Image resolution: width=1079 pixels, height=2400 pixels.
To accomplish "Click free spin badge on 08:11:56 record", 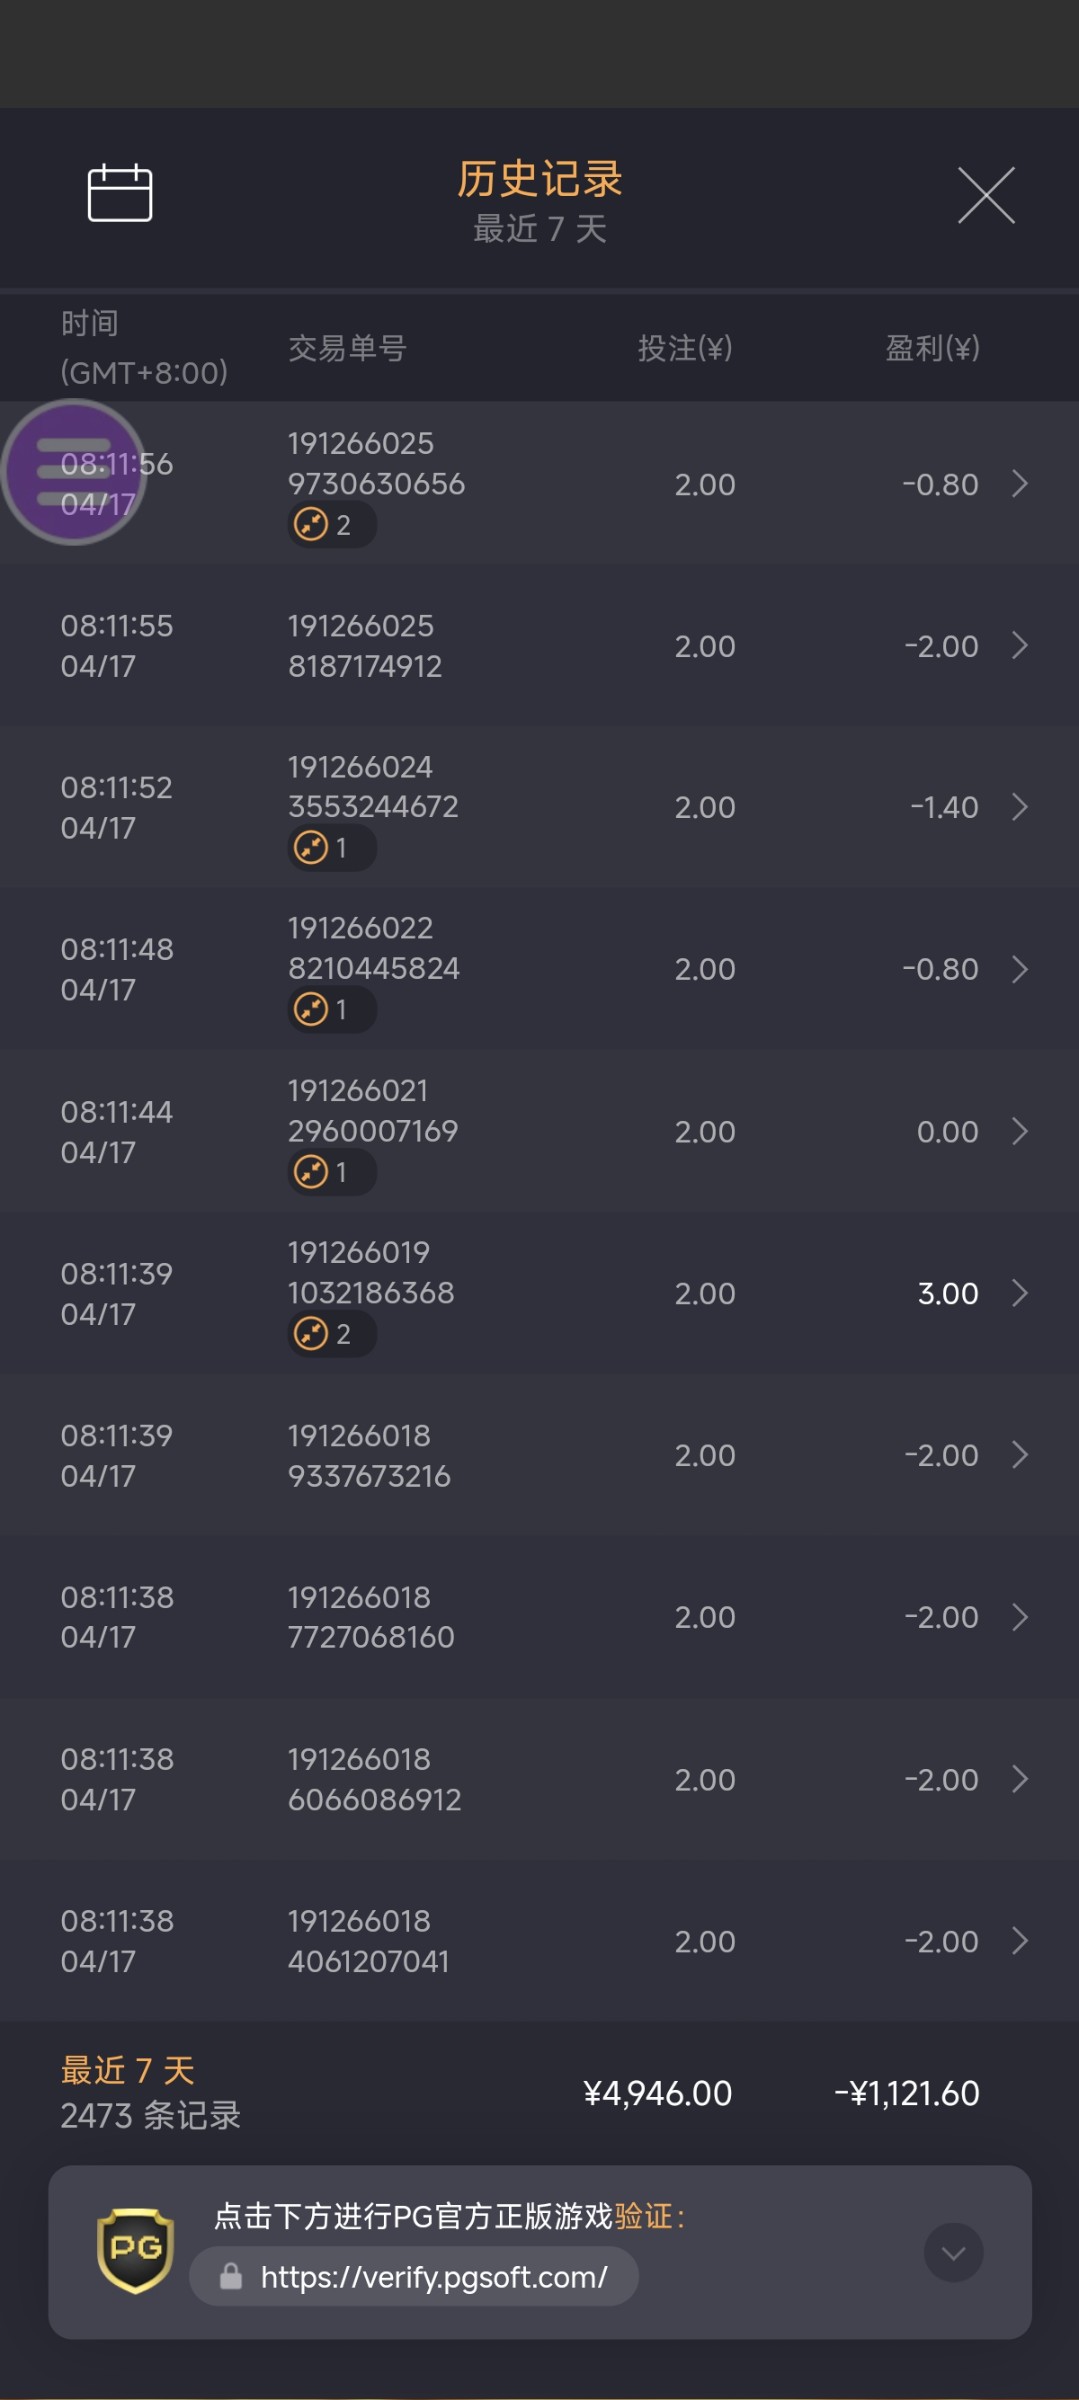I will point(331,525).
